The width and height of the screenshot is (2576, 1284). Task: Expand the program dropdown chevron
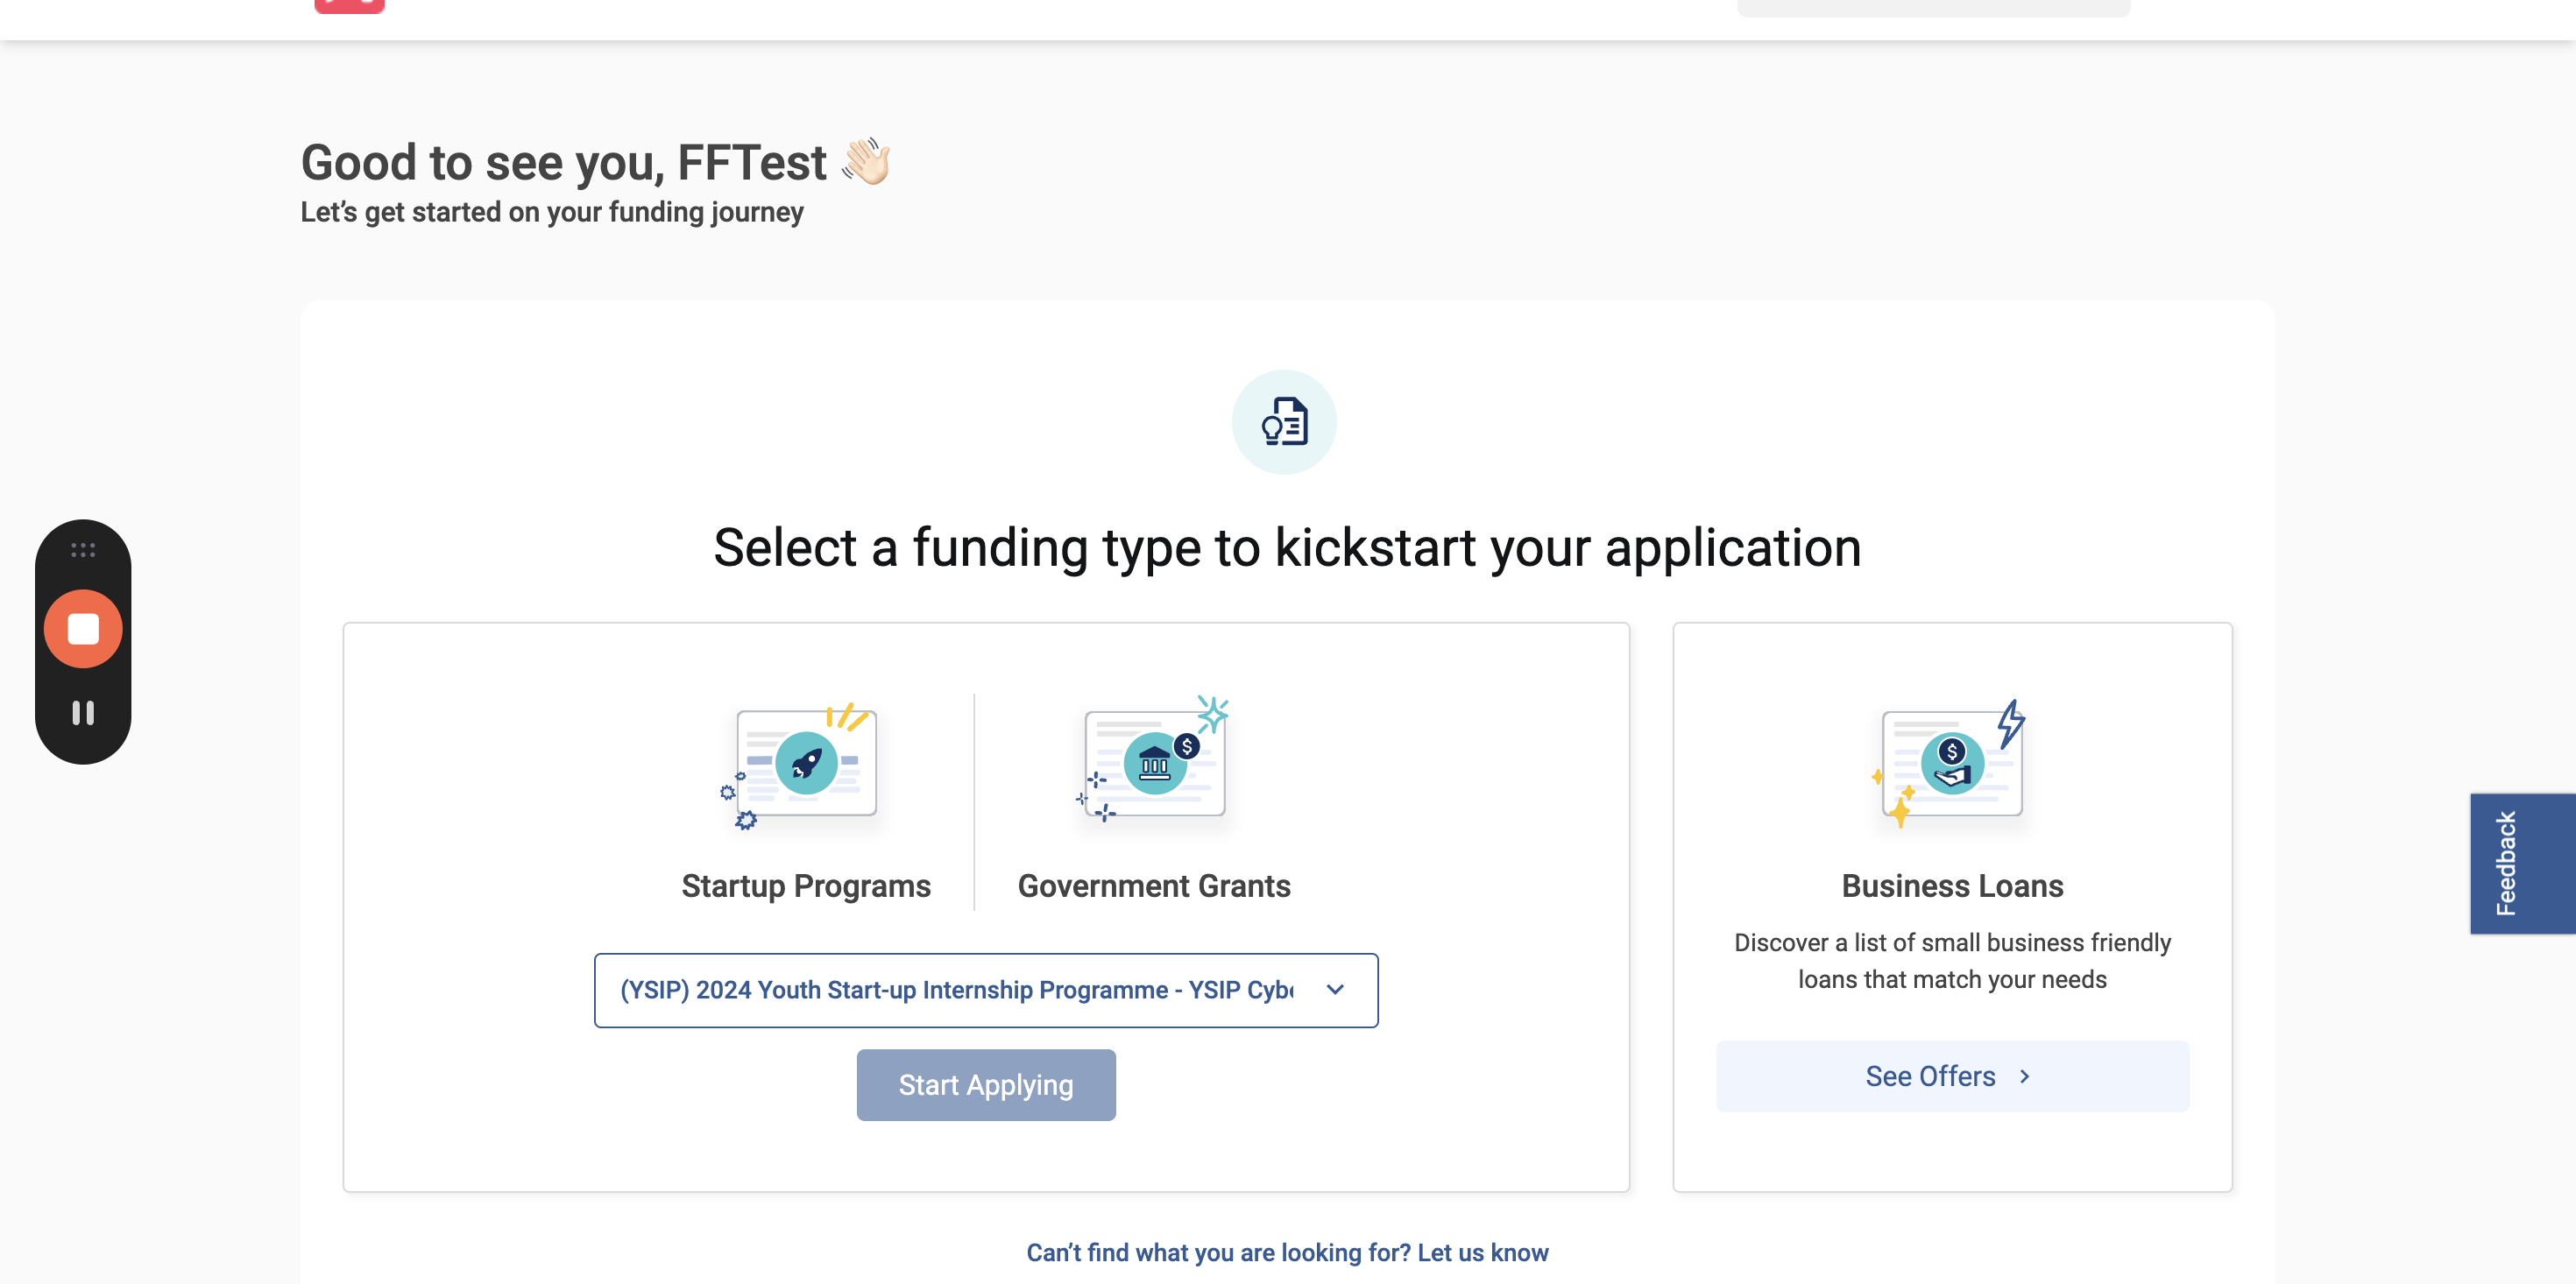tap(1335, 990)
